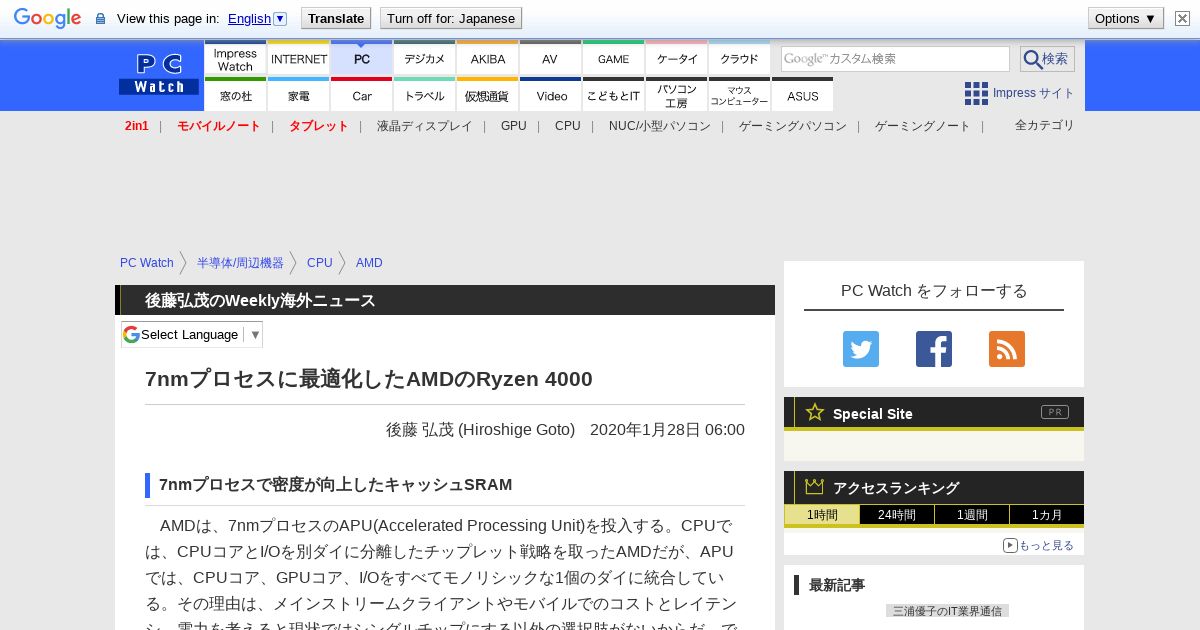Click the もっと見る arrow link

tap(1038, 545)
